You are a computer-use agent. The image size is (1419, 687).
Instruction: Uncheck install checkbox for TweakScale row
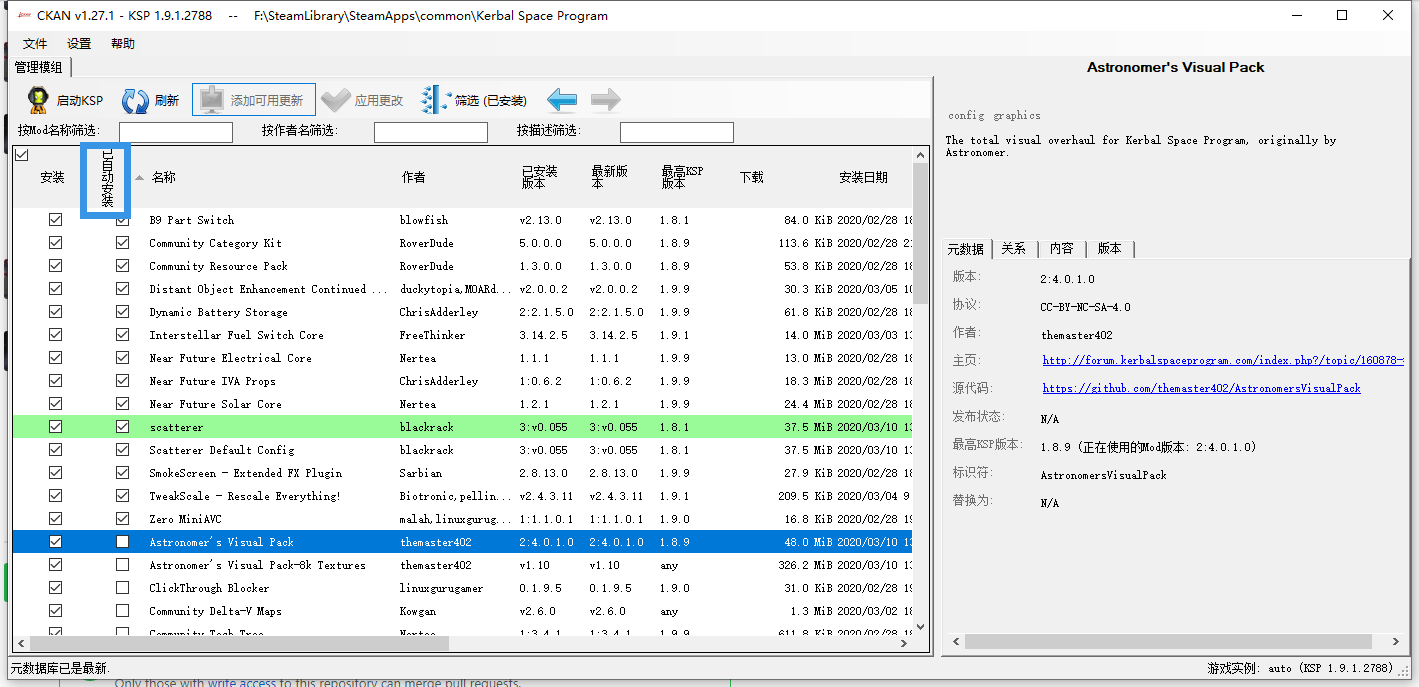(55, 496)
